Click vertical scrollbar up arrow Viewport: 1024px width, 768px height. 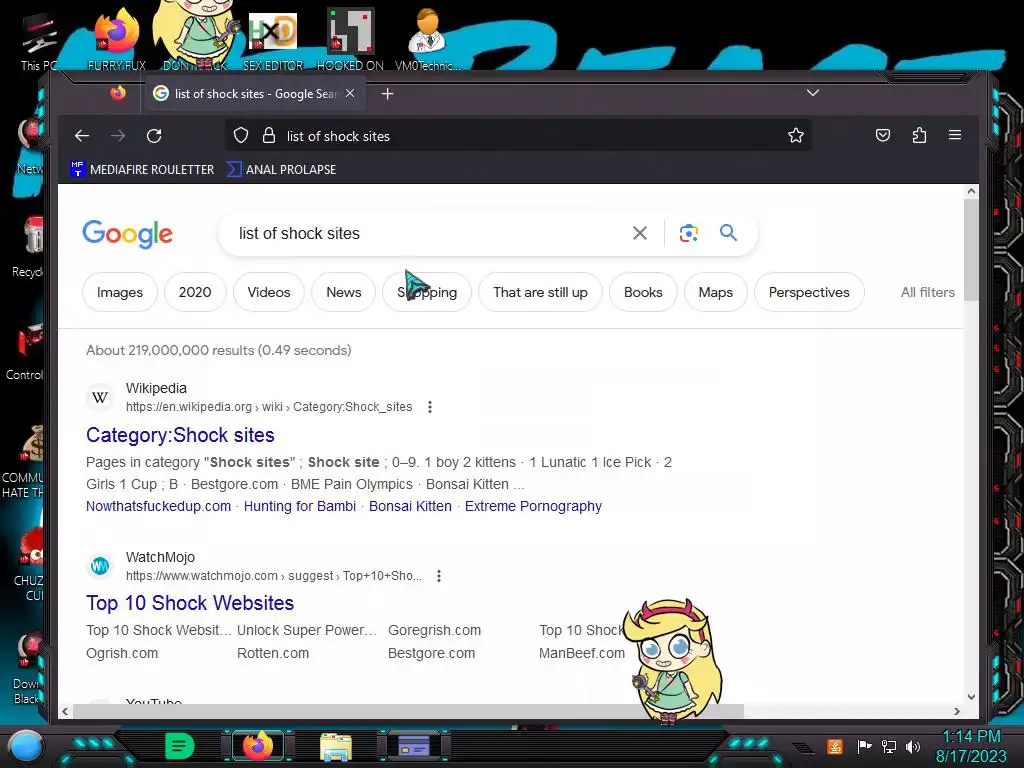tap(971, 191)
